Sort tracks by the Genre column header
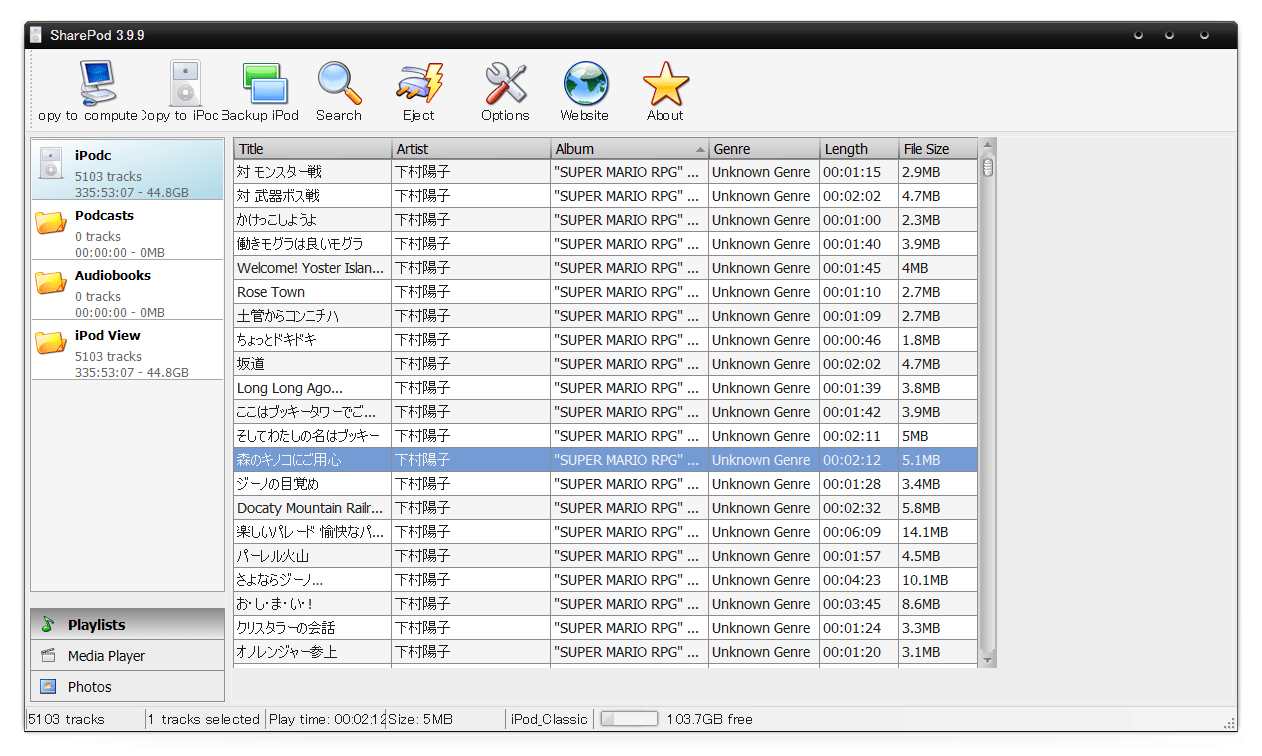1262x756 pixels. click(765, 149)
